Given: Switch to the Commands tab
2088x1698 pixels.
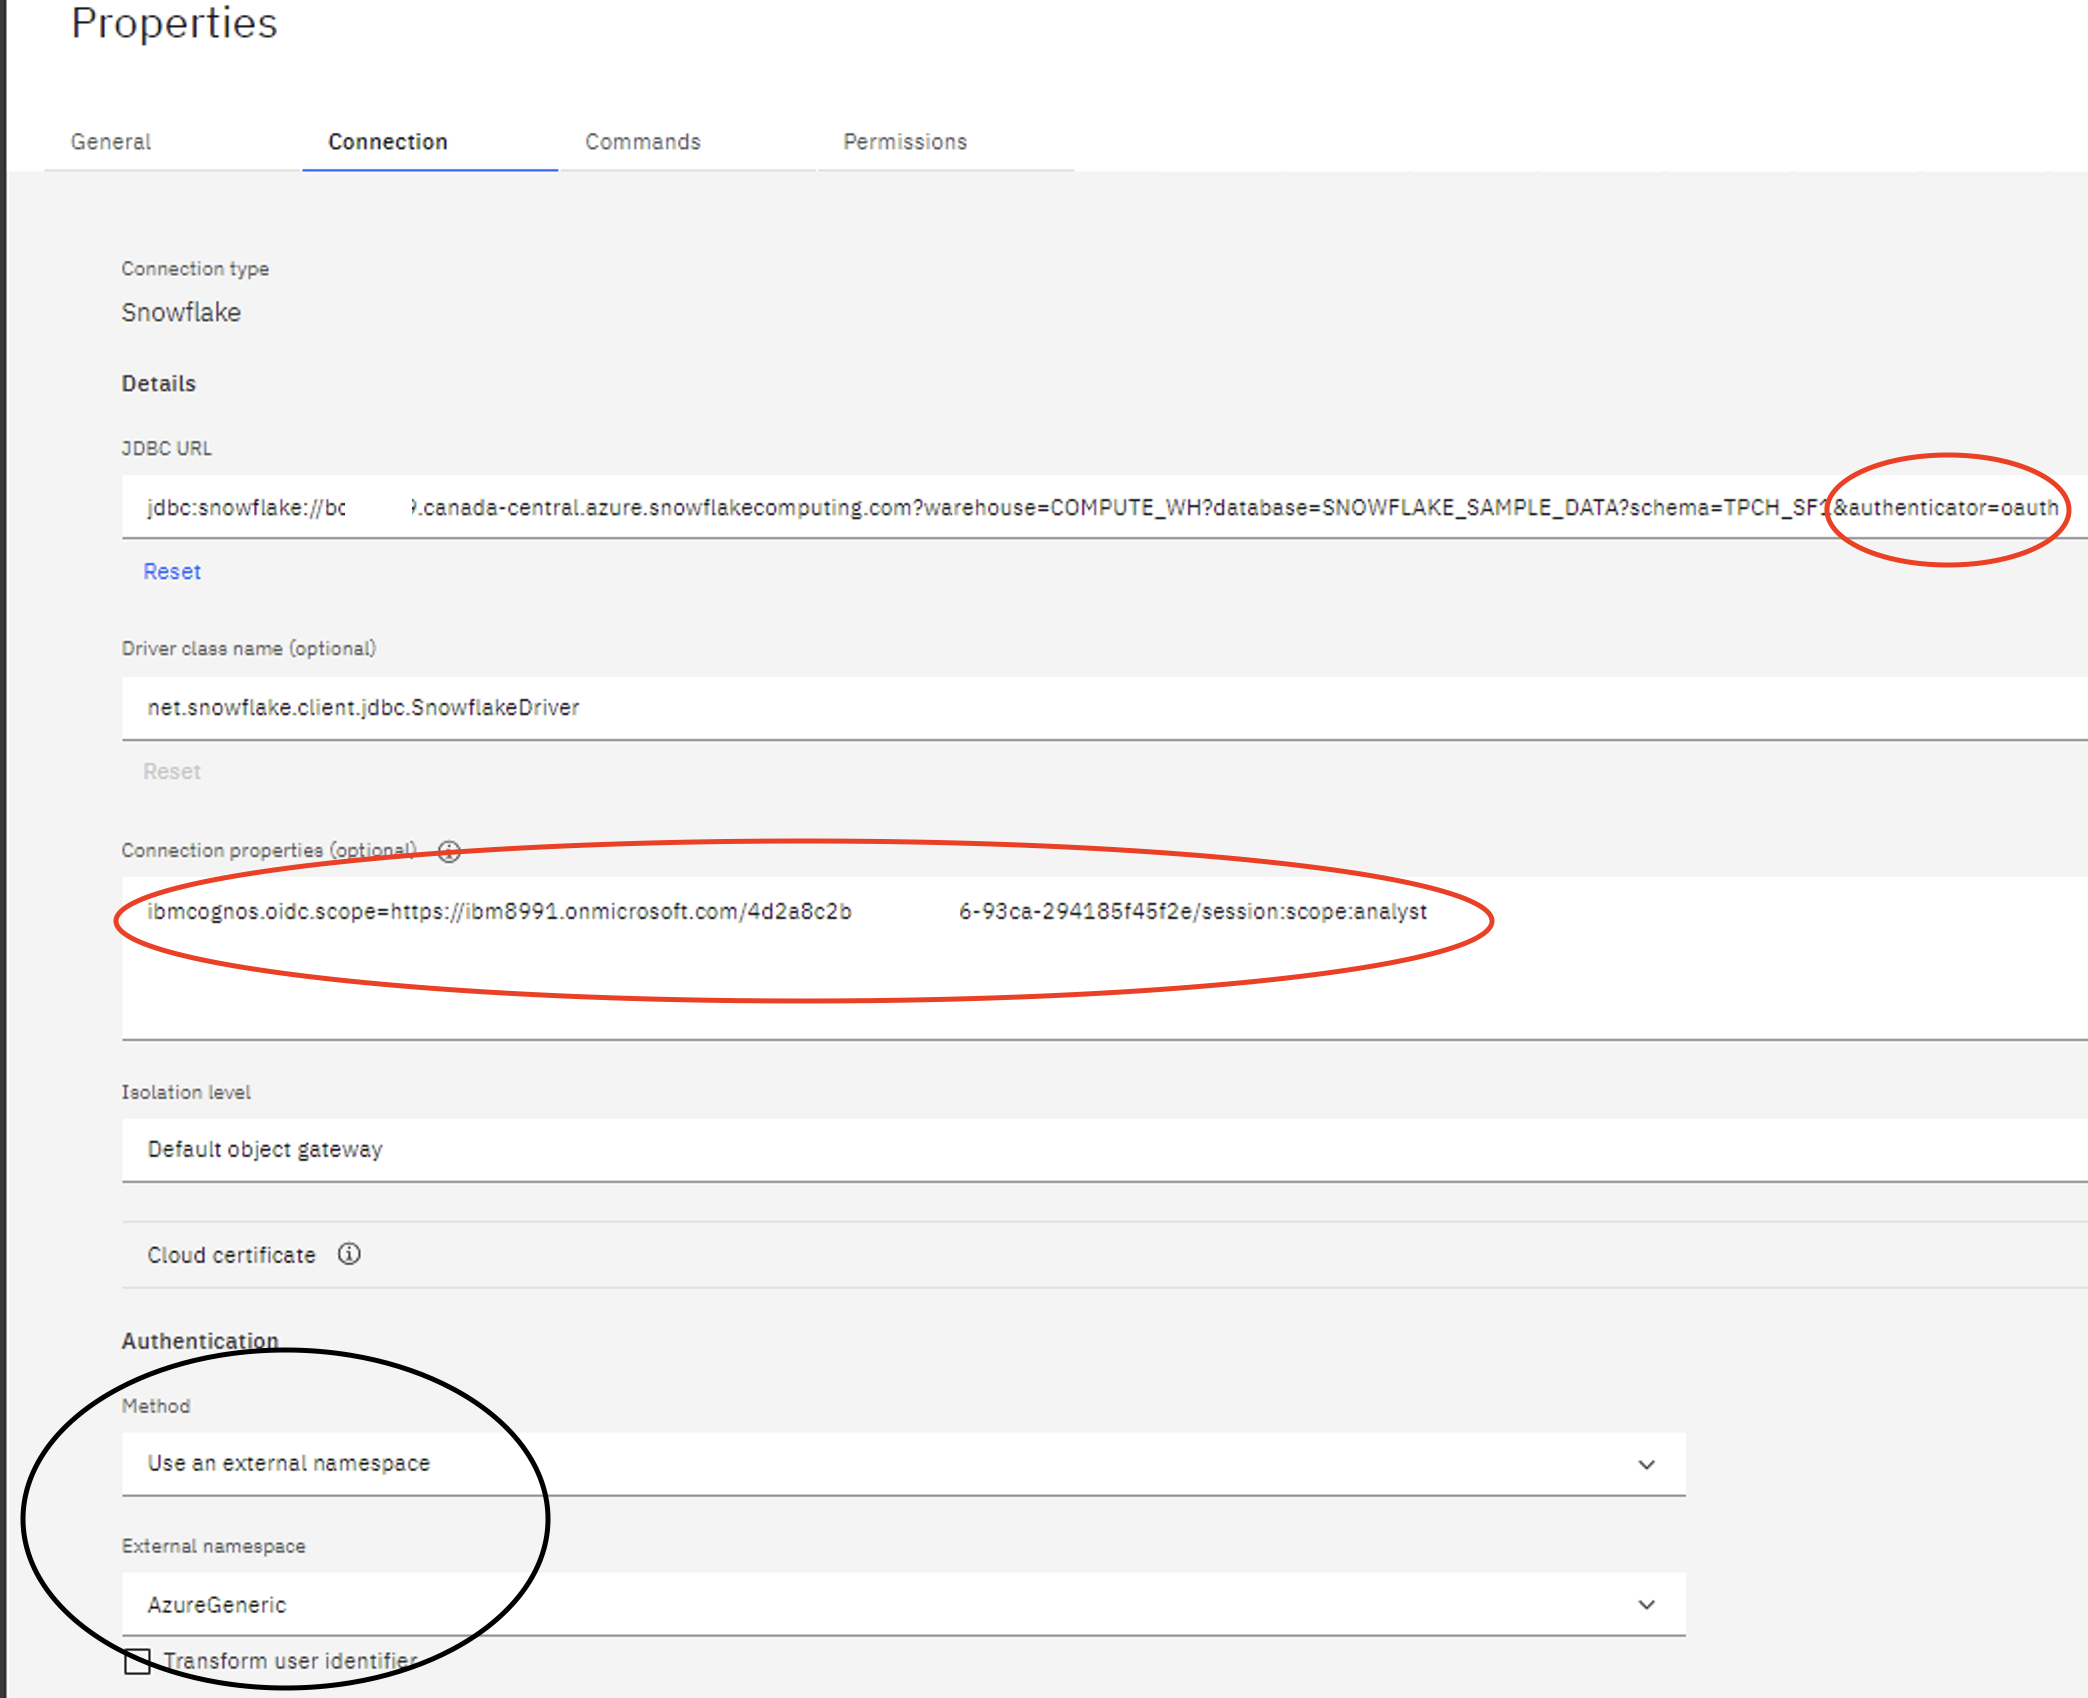Looking at the screenshot, I should [x=643, y=142].
